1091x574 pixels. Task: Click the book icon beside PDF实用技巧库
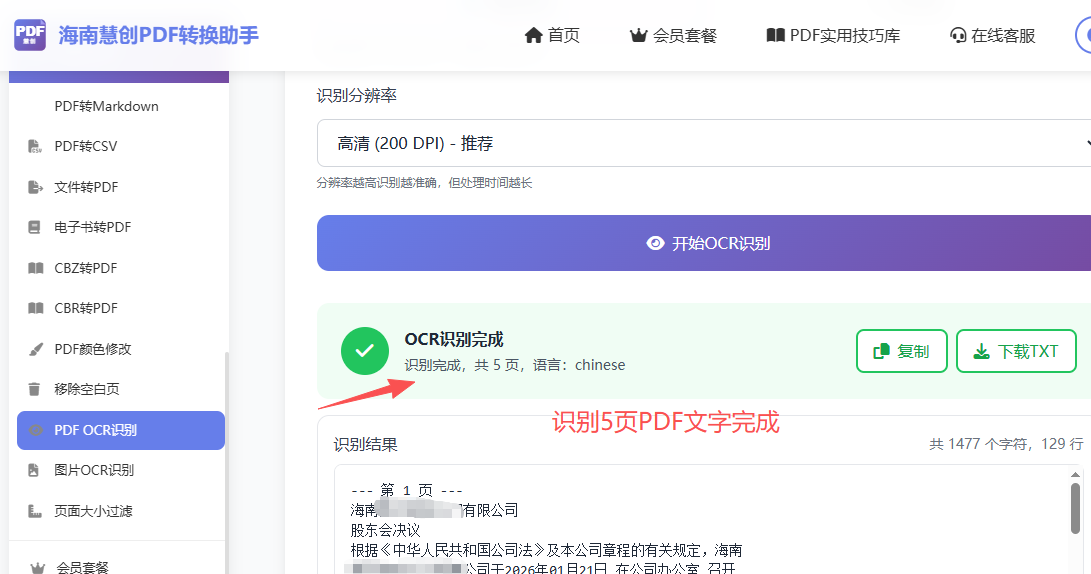(x=775, y=35)
